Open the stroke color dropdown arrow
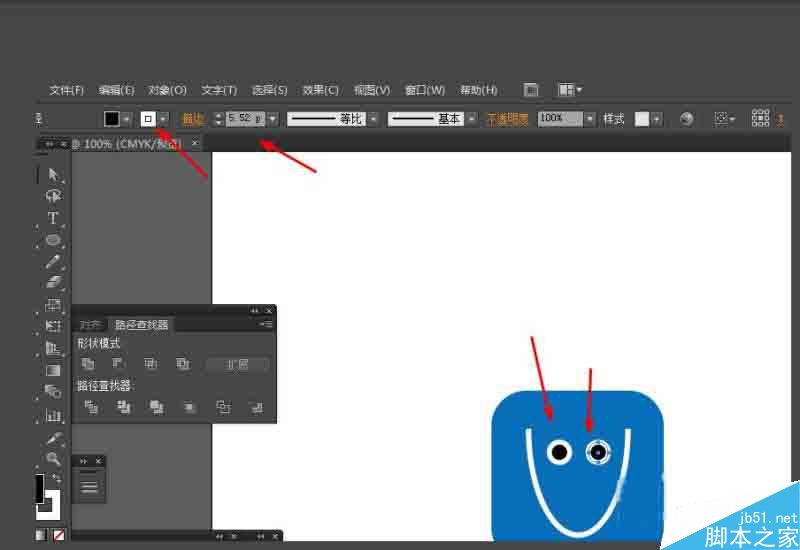The height and width of the screenshot is (550, 800). [x=163, y=119]
